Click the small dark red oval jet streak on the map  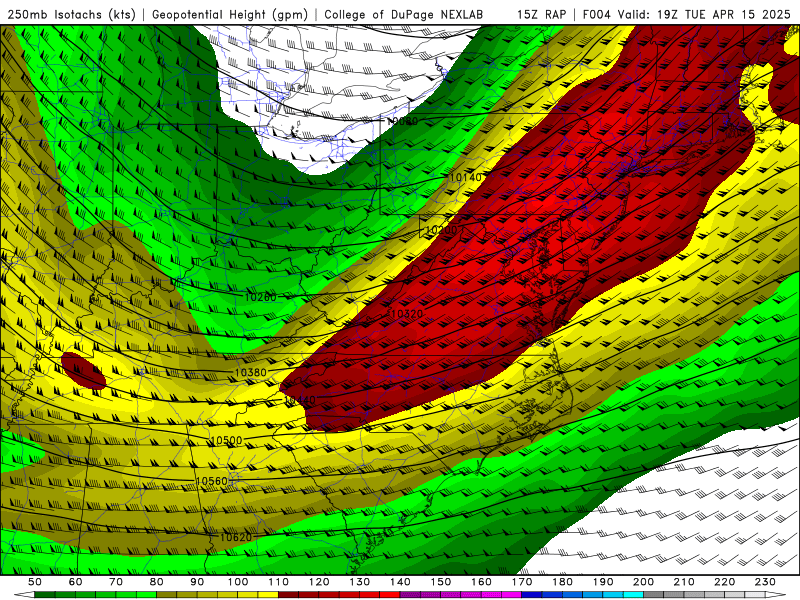point(83,371)
